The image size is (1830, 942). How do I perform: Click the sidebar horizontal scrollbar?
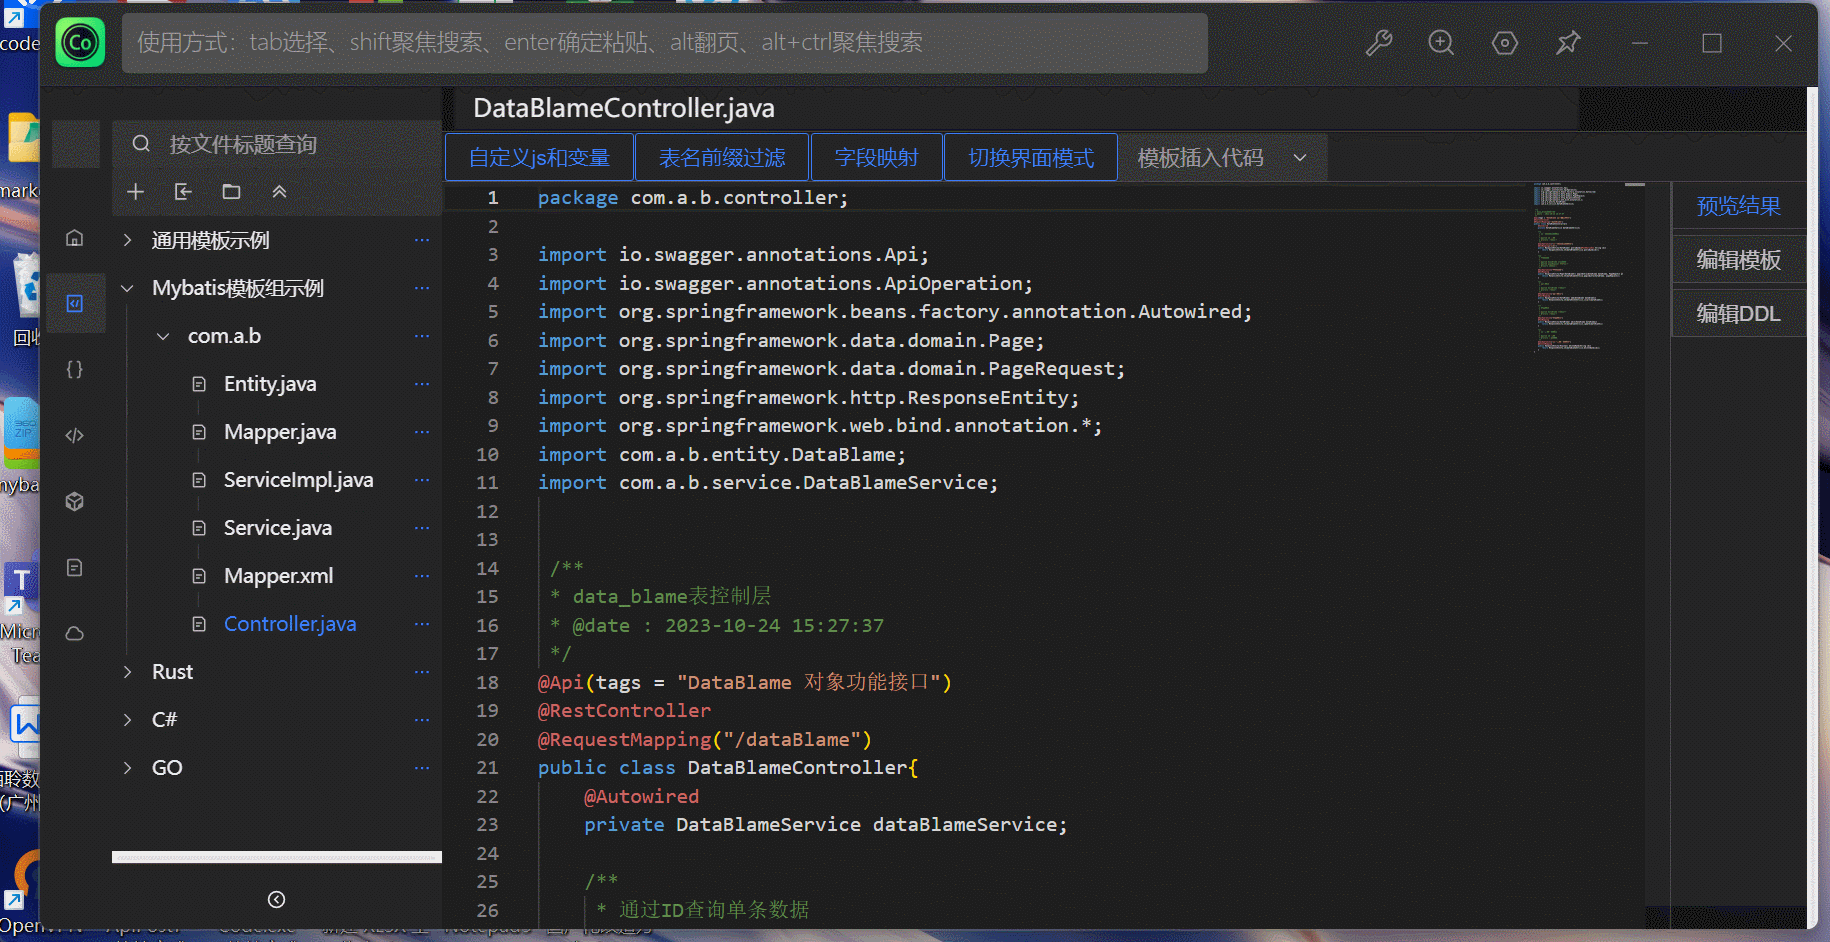click(277, 857)
